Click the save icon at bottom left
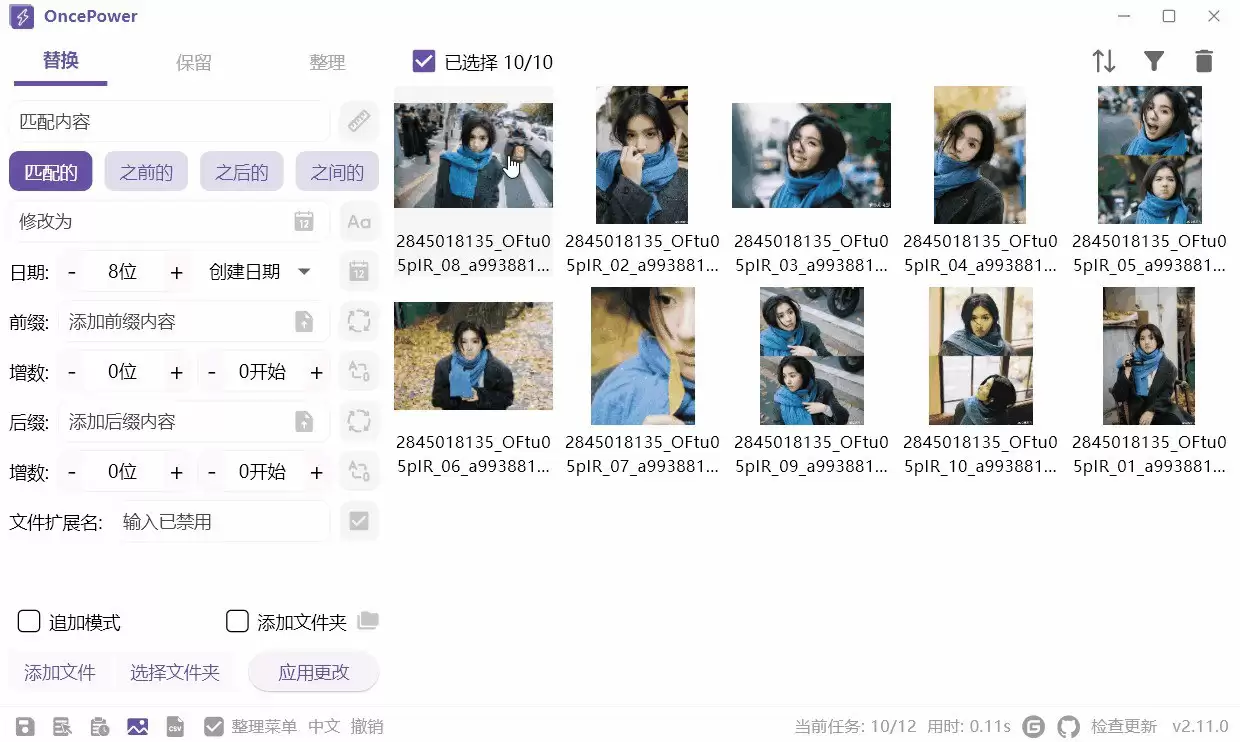This screenshot has height=742, width=1240. (24, 726)
